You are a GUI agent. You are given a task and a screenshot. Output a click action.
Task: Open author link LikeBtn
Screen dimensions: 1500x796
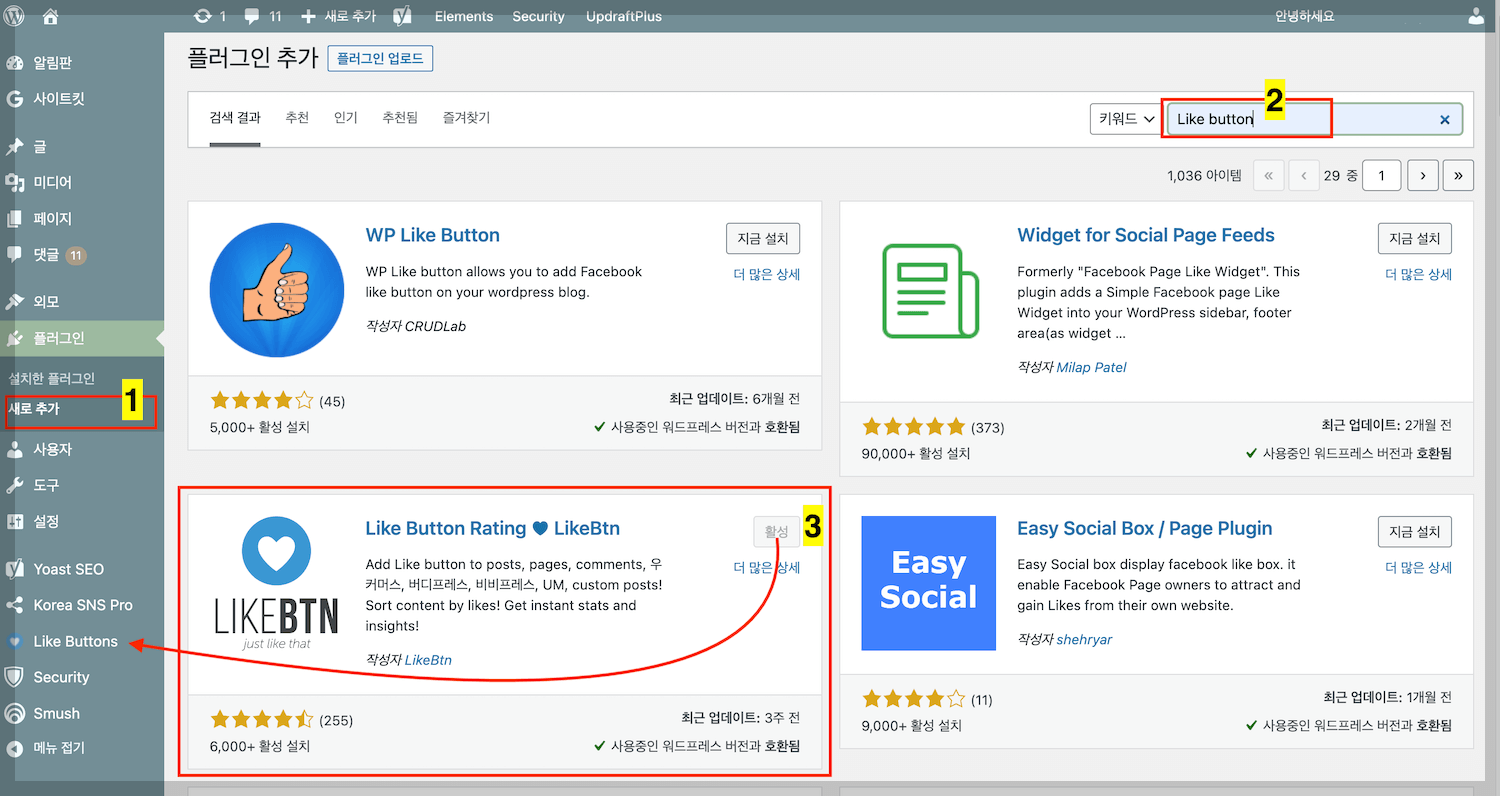click(x=429, y=660)
